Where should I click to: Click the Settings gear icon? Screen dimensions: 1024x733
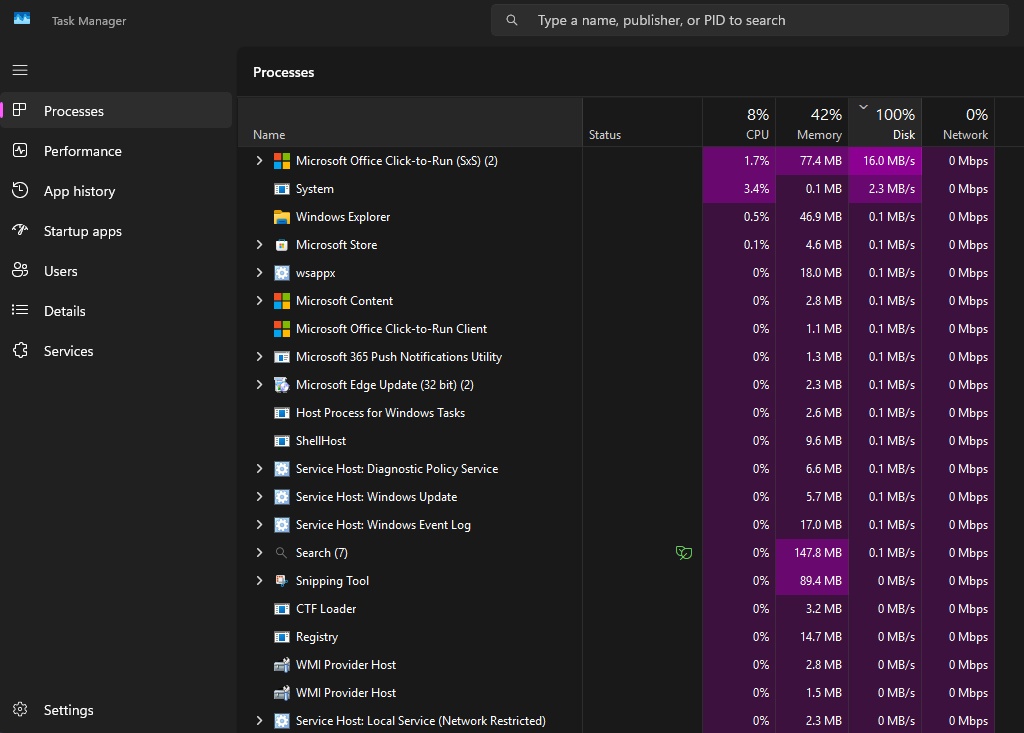tap(20, 709)
